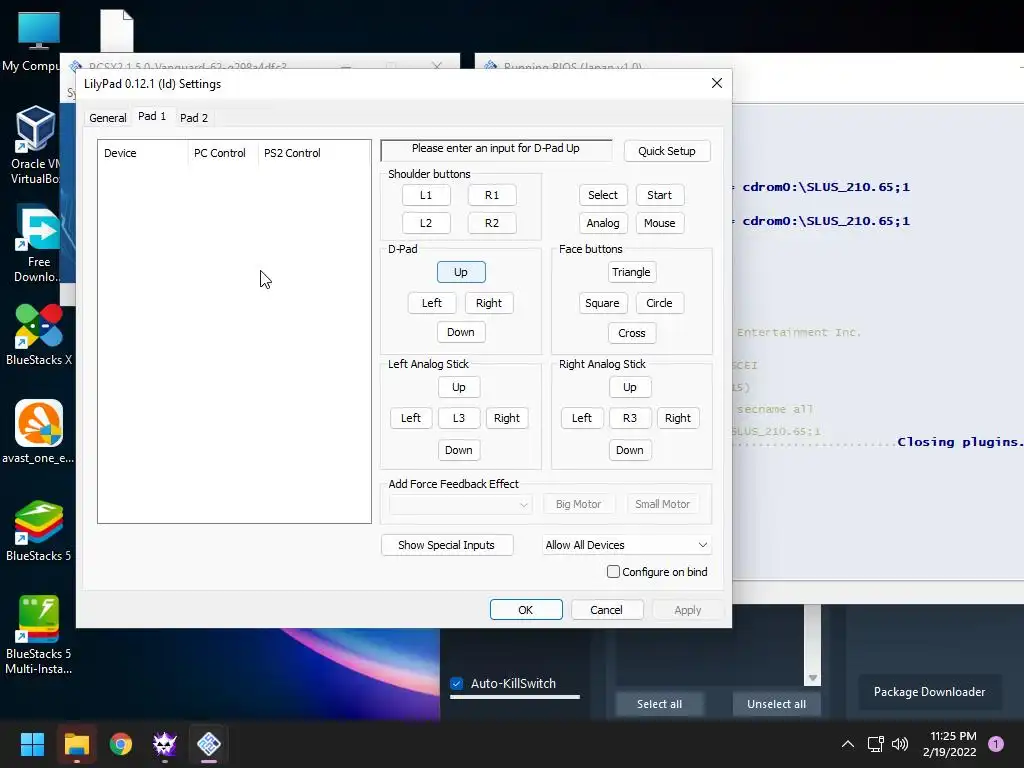Open Free Download Manager desktop shortcut
1024x768 pixels.
[x=38, y=243]
